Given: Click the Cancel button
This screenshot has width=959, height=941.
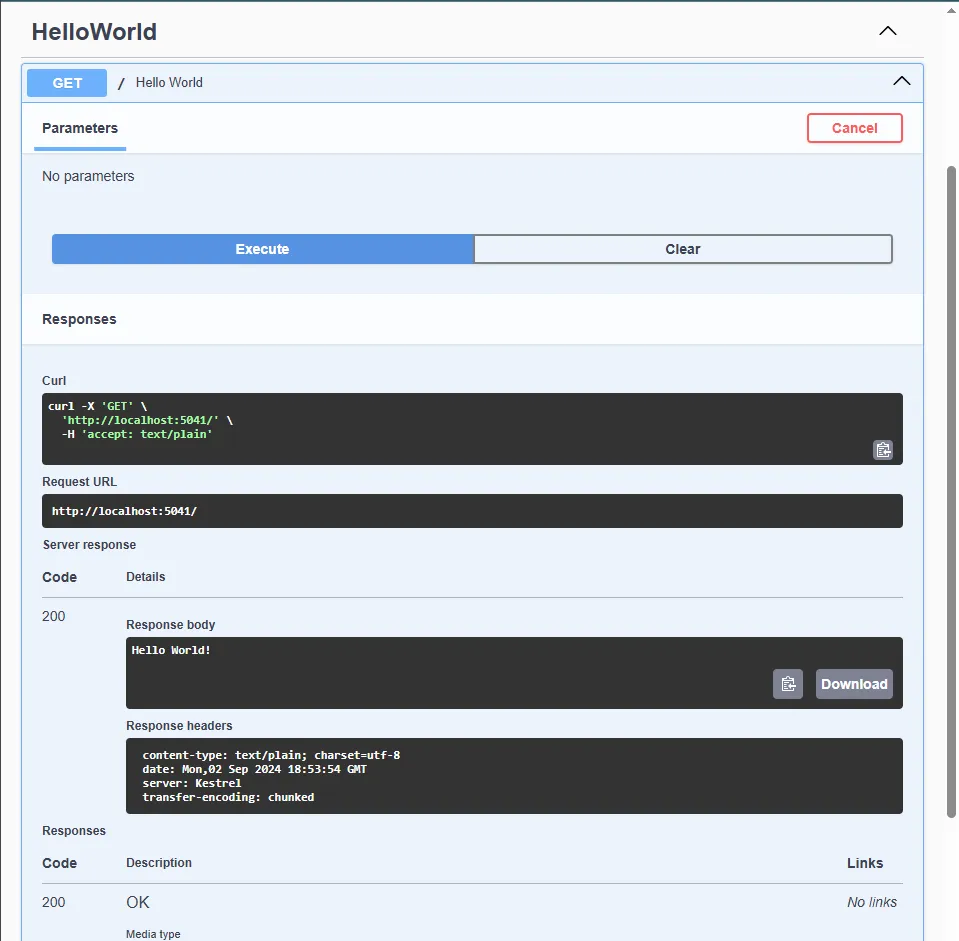Looking at the screenshot, I should click(x=854, y=128).
